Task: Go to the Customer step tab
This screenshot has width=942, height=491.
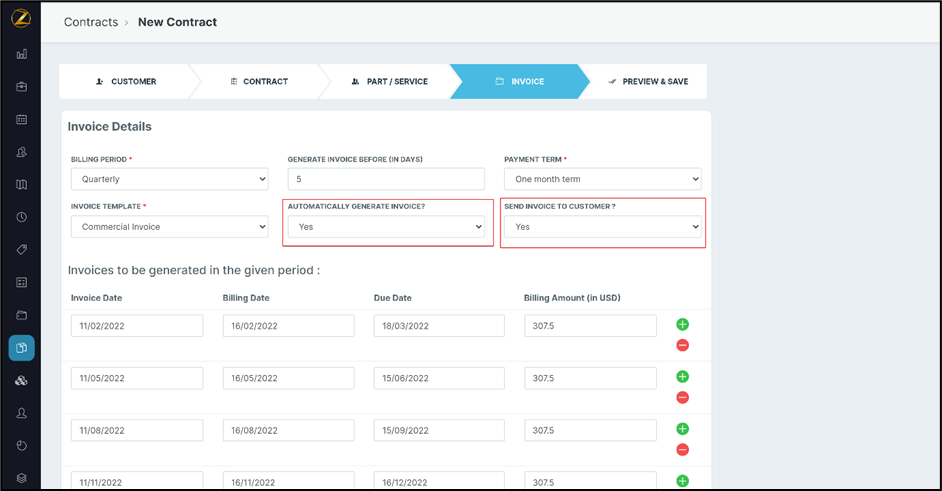Action: (126, 82)
